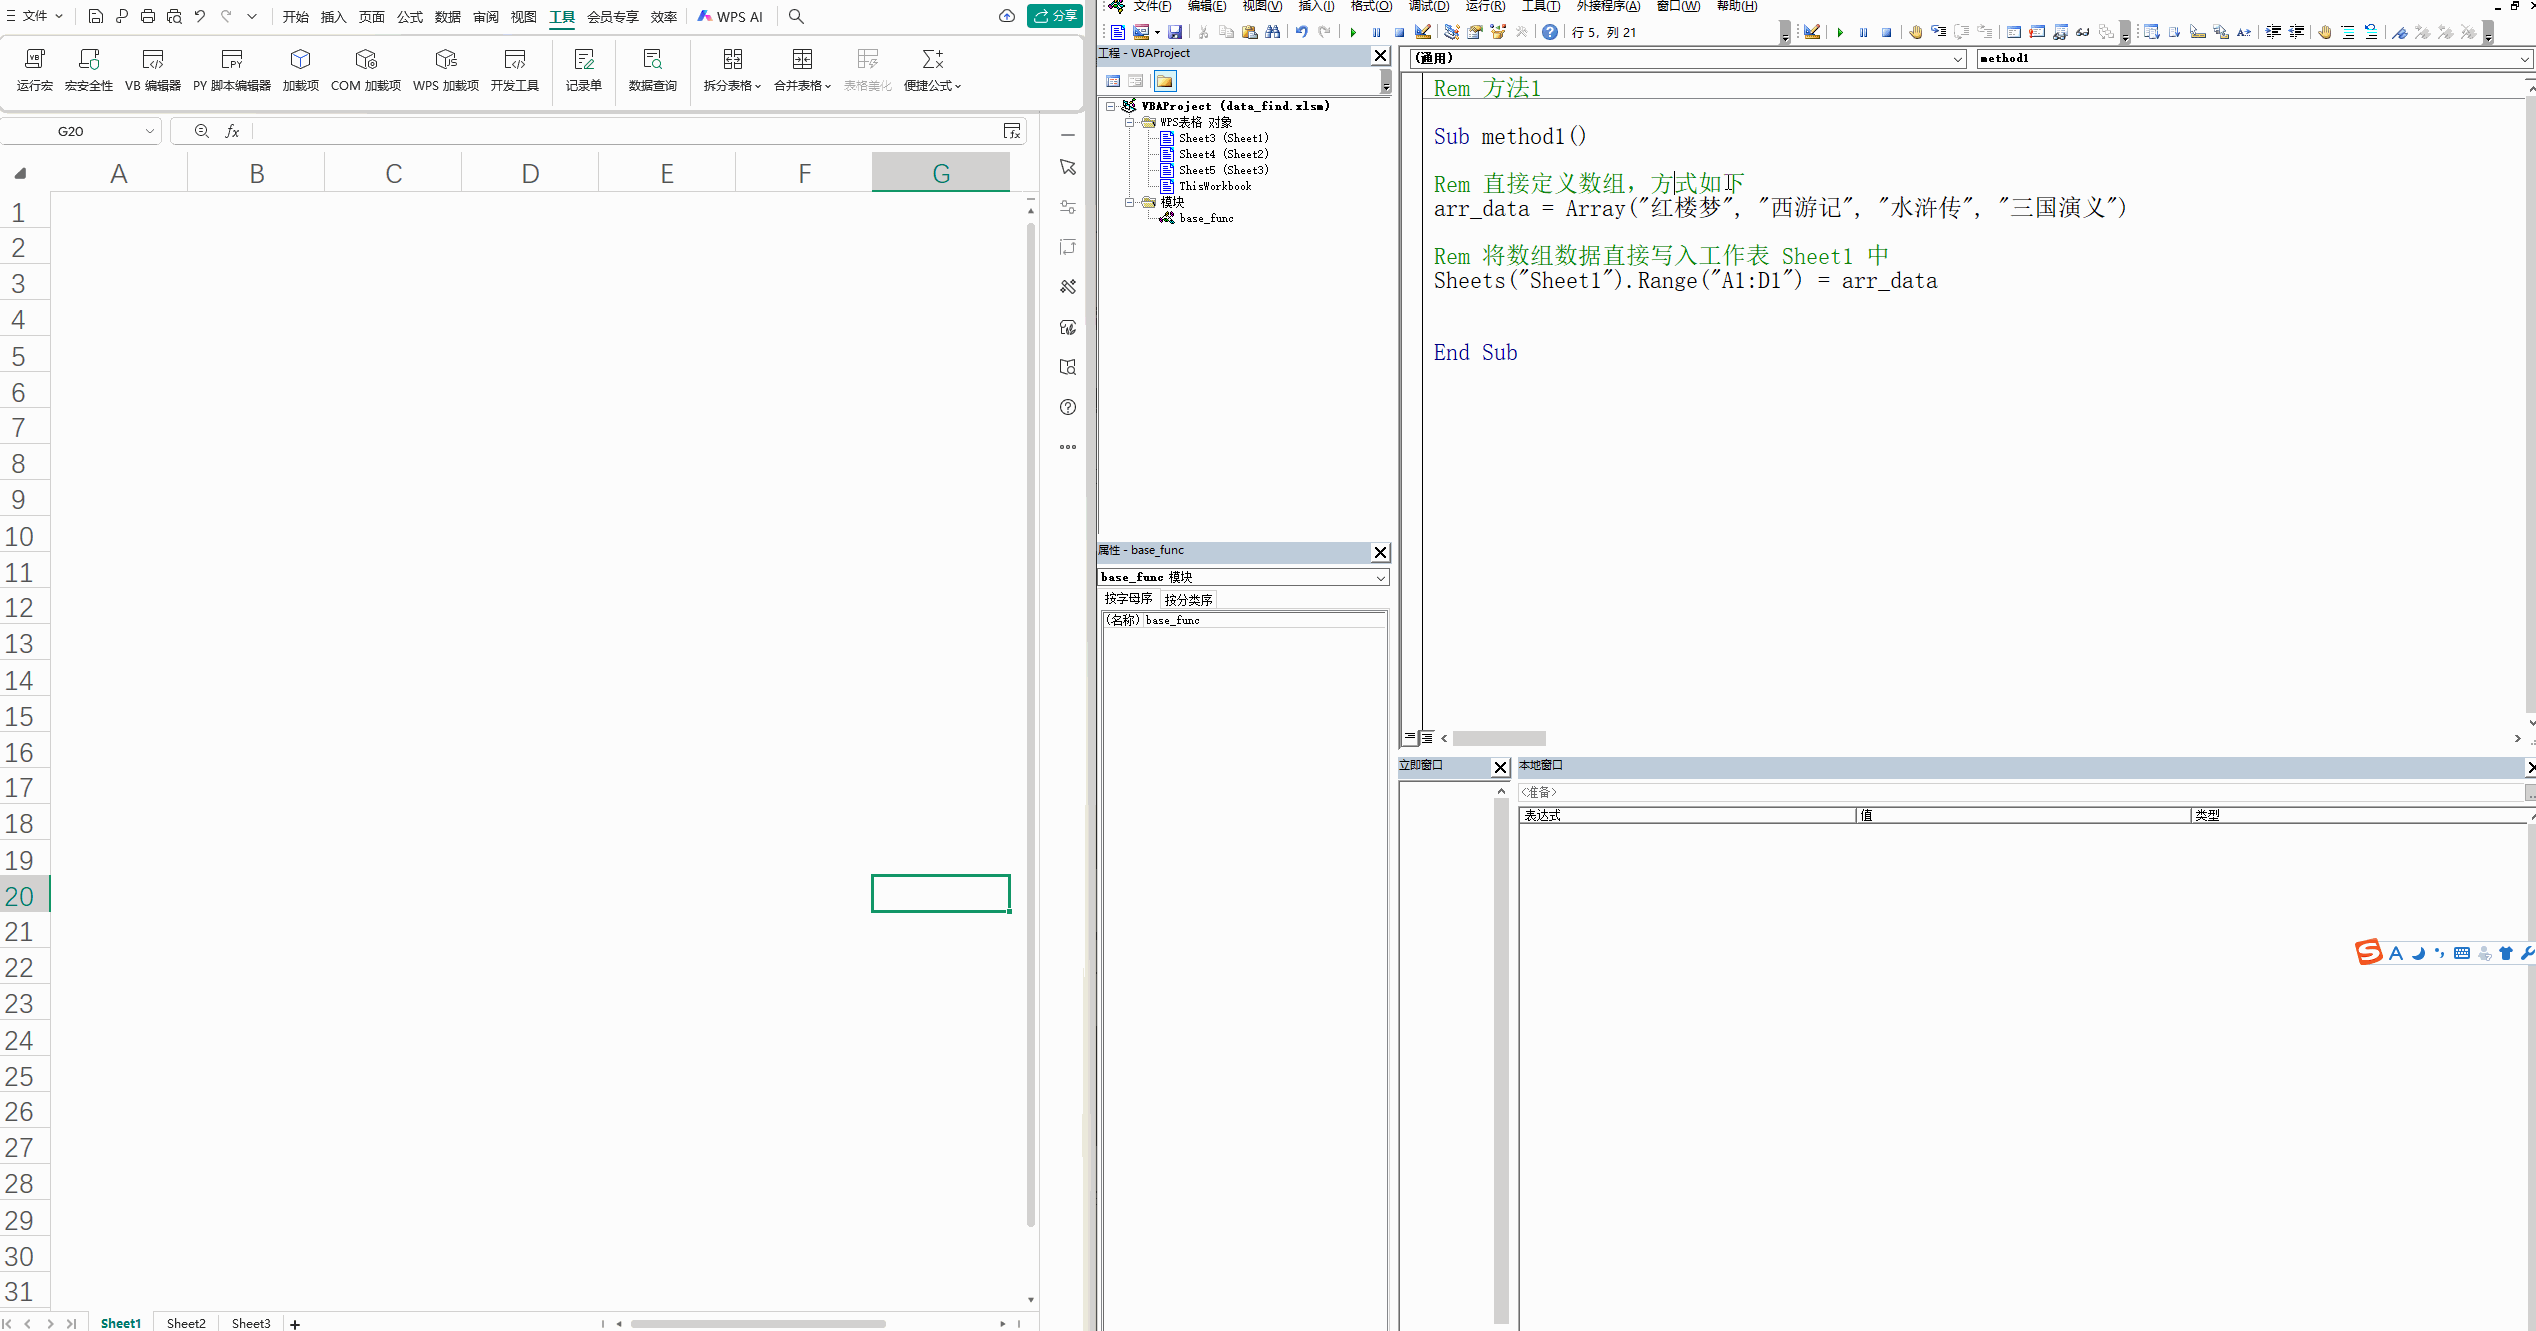Open the 调试(D) menu

1427,6
